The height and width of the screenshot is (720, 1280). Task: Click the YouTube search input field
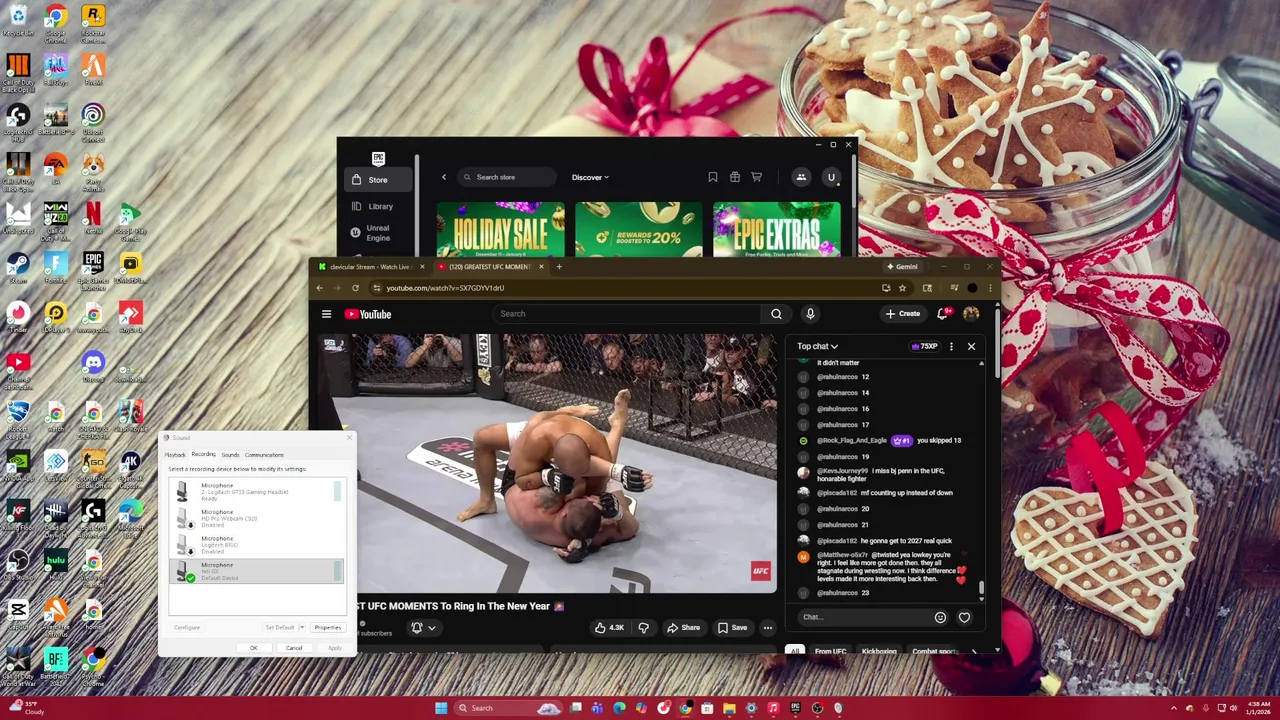[627, 314]
